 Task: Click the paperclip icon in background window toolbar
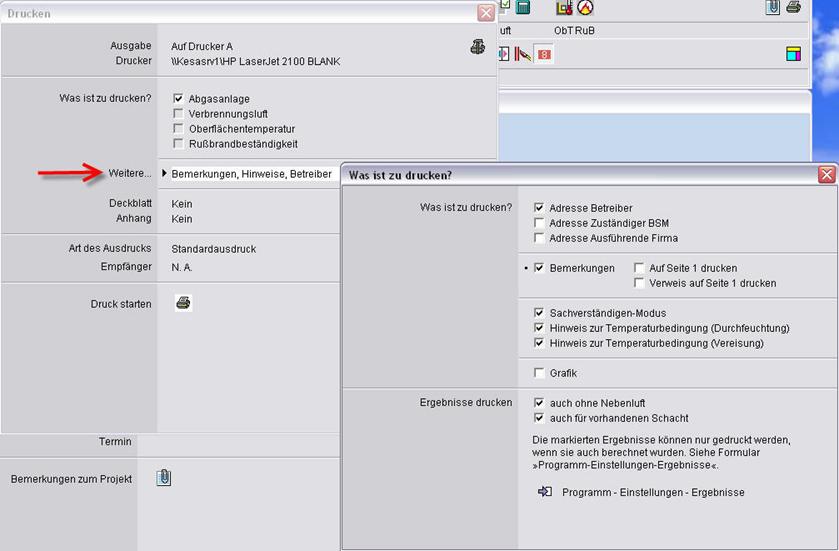click(772, 7)
